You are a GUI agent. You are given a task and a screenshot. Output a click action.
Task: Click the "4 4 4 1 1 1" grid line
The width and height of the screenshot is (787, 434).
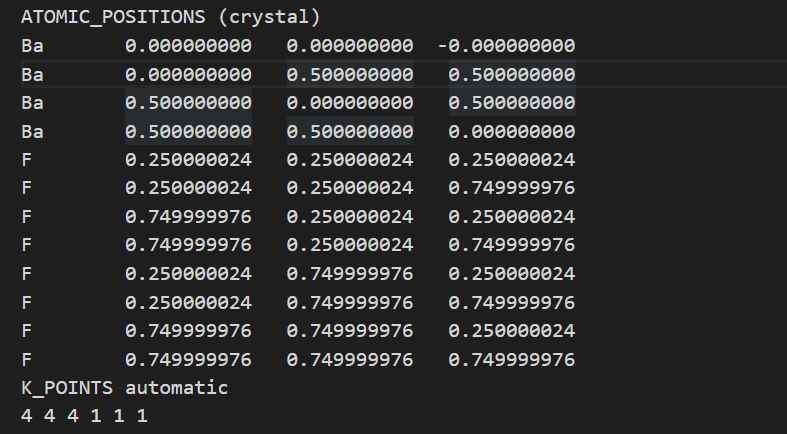(84, 413)
